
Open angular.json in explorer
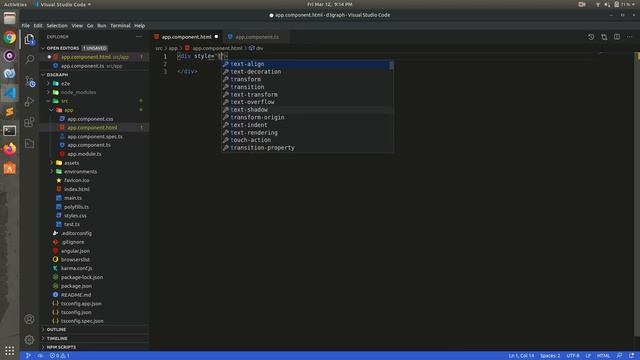point(75,251)
